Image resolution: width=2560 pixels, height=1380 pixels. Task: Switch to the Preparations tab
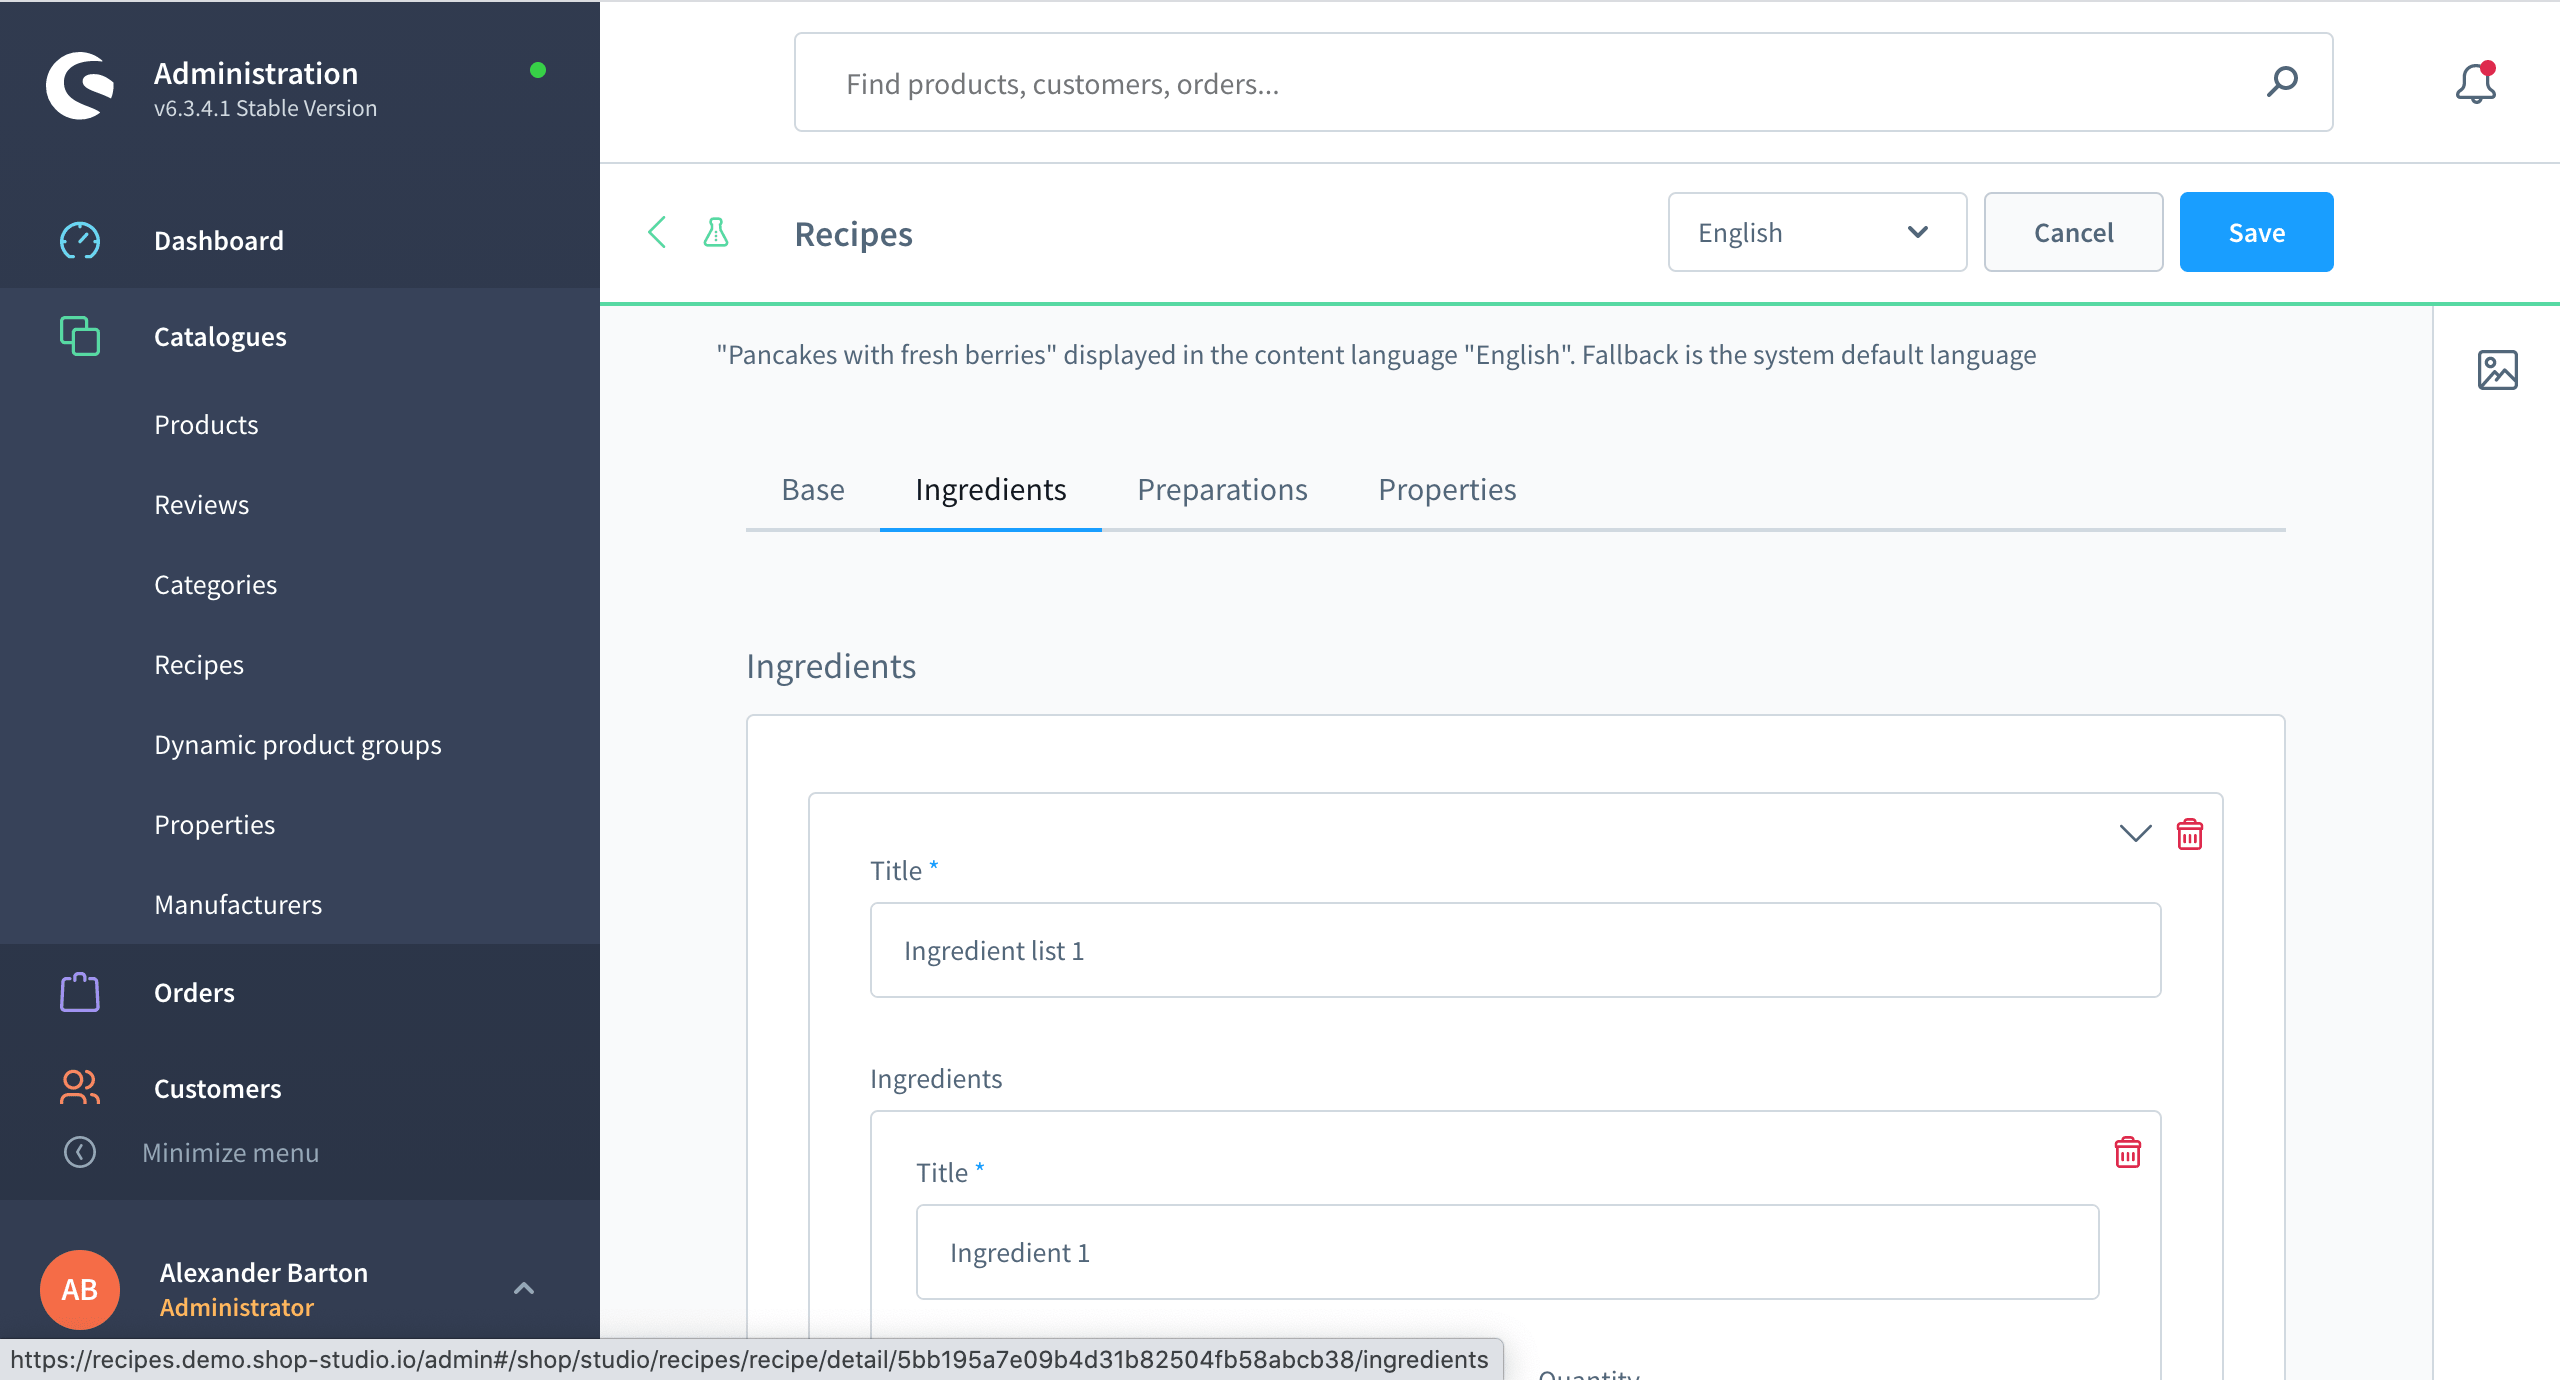(x=1222, y=490)
